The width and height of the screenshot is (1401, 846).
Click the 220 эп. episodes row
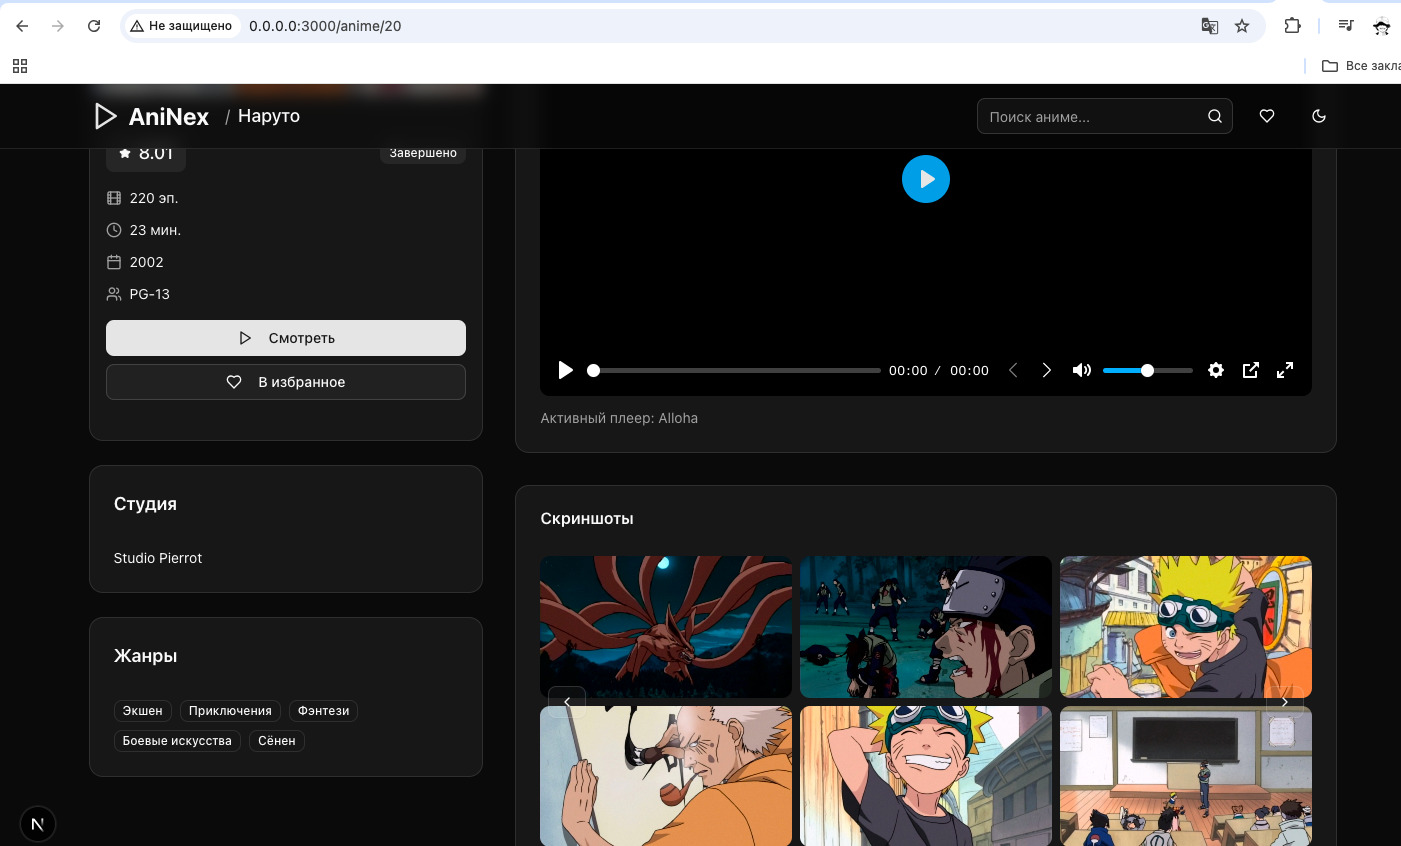tap(142, 198)
